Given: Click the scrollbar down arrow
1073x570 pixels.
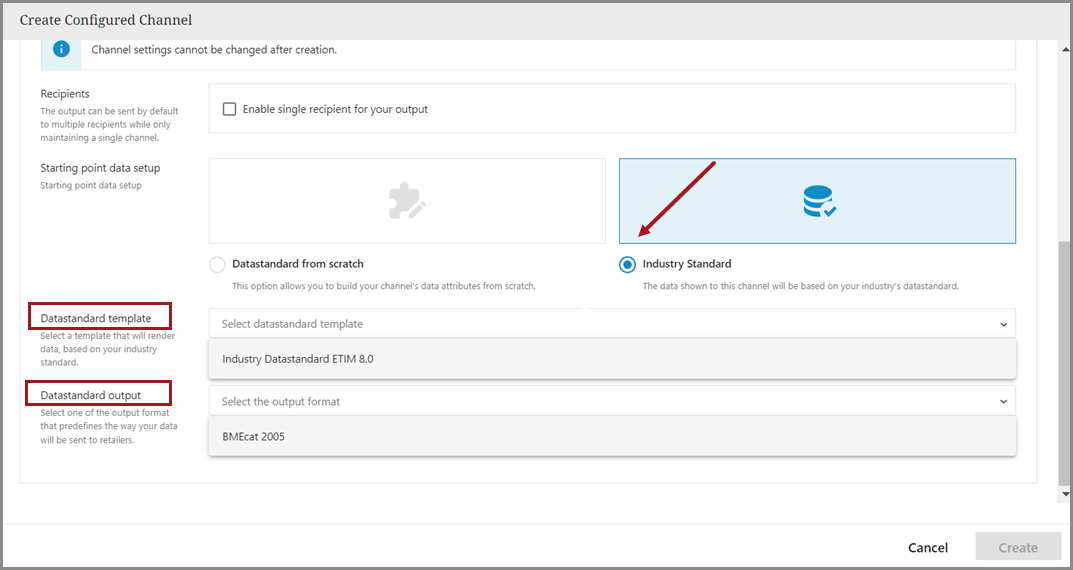Looking at the screenshot, I should (1065, 493).
